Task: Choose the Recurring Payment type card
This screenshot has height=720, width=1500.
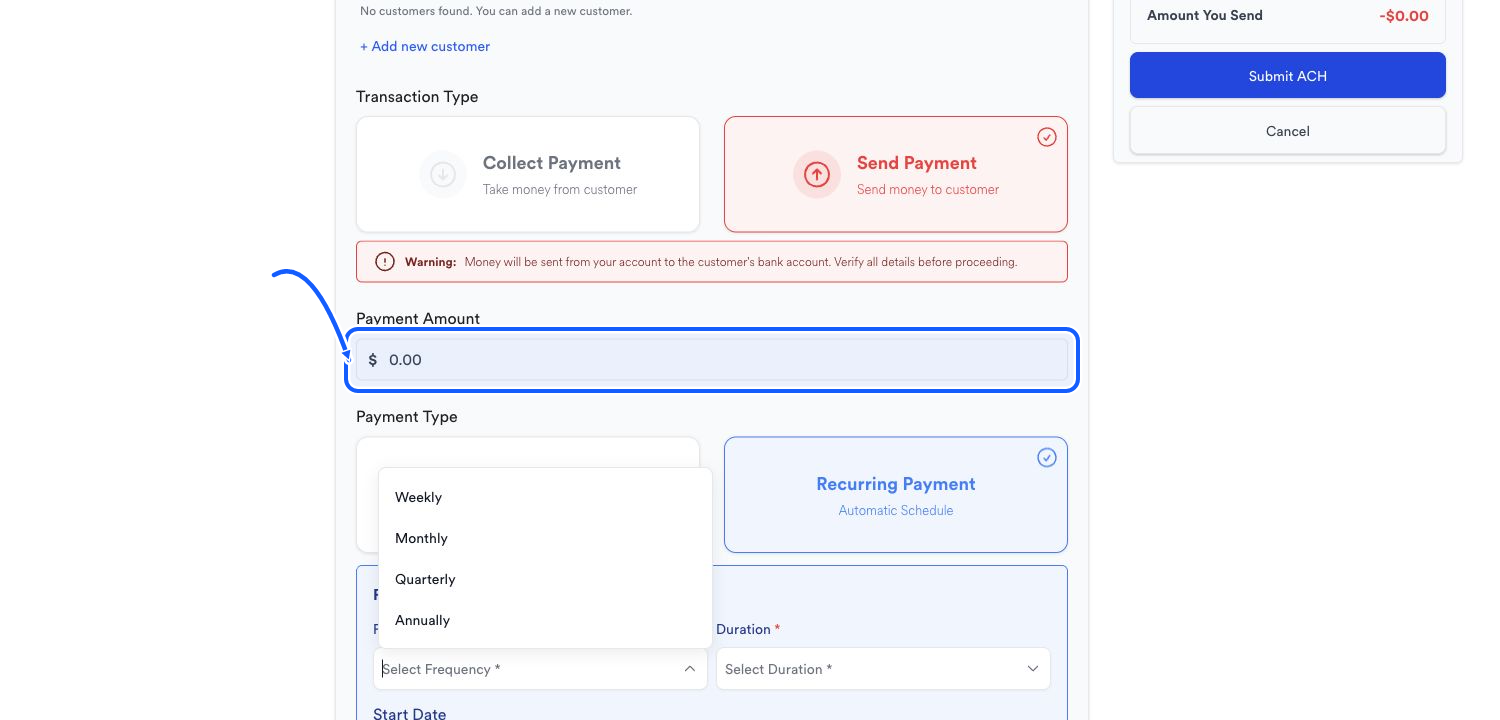Action: coord(896,494)
